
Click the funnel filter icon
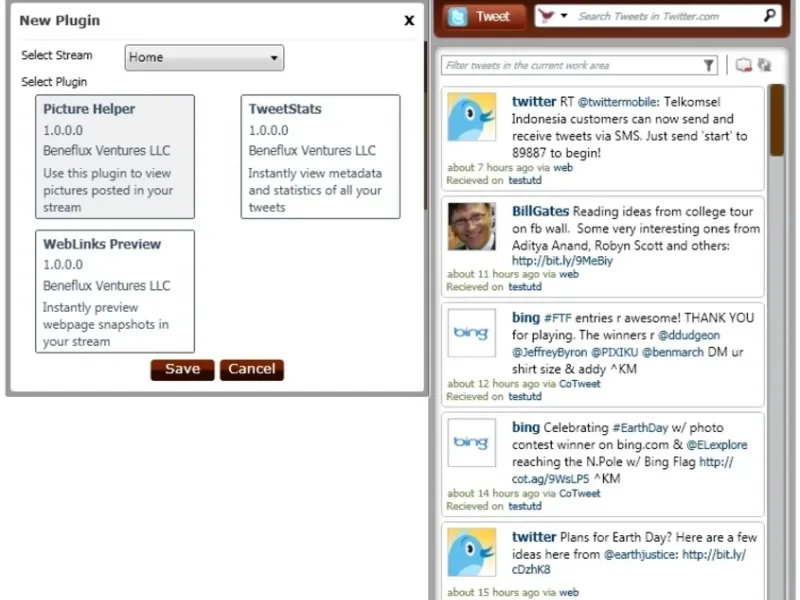pyautogui.click(x=709, y=65)
